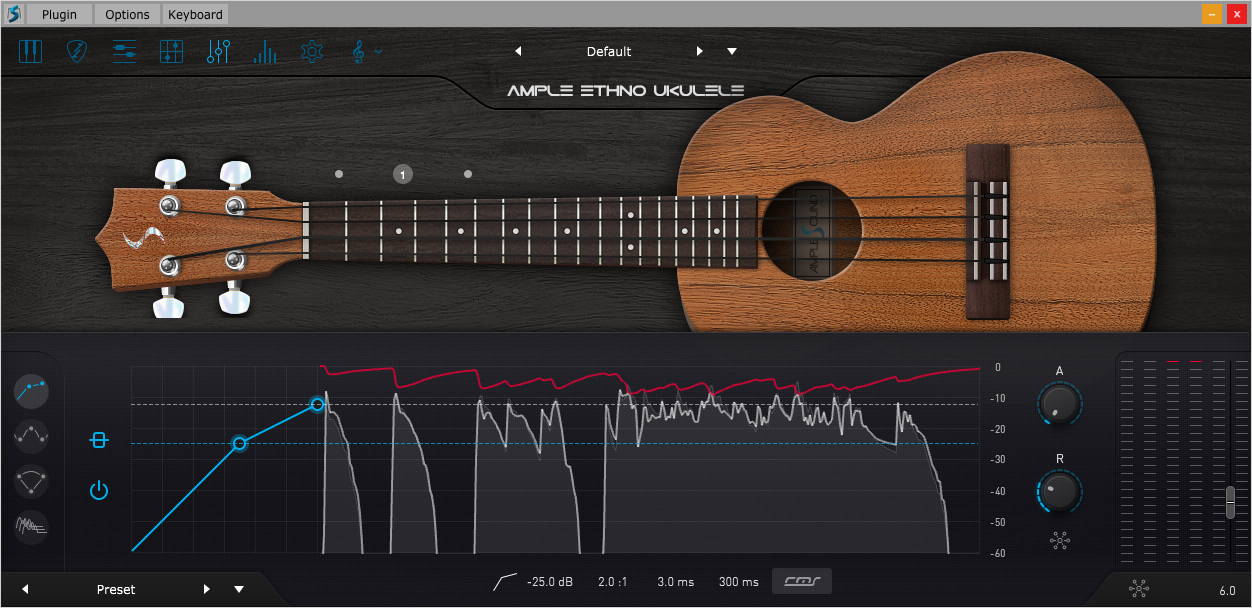This screenshot has height=608, width=1252.
Task: Minimize the plugin window
Action: coord(1211,14)
